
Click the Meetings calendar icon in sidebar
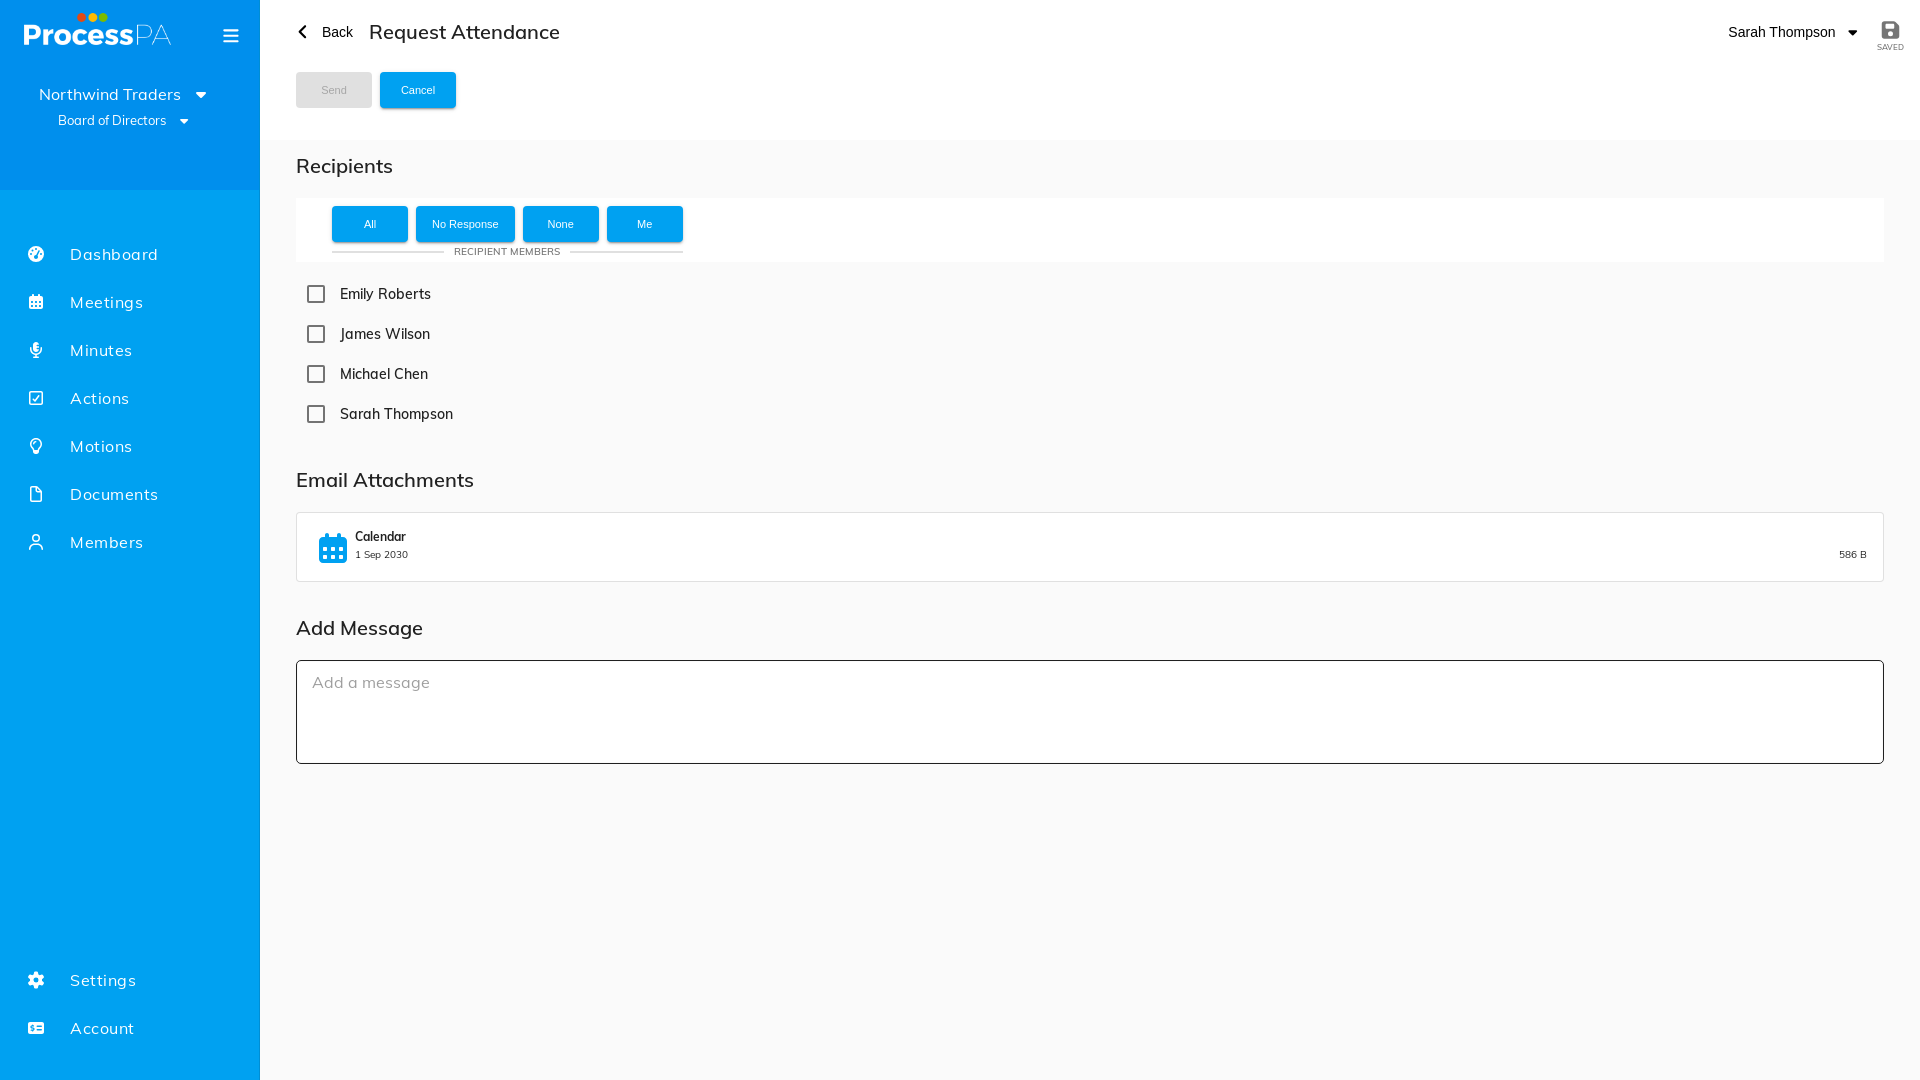[36, 302]
